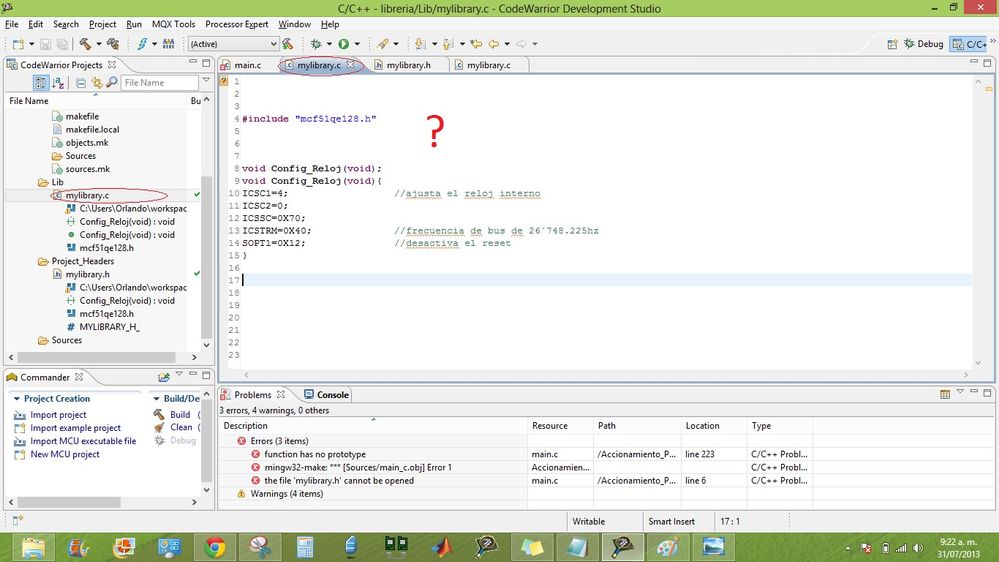Open the Paint app from the taskbar
The image size is (999, 562).
(667, 547)
